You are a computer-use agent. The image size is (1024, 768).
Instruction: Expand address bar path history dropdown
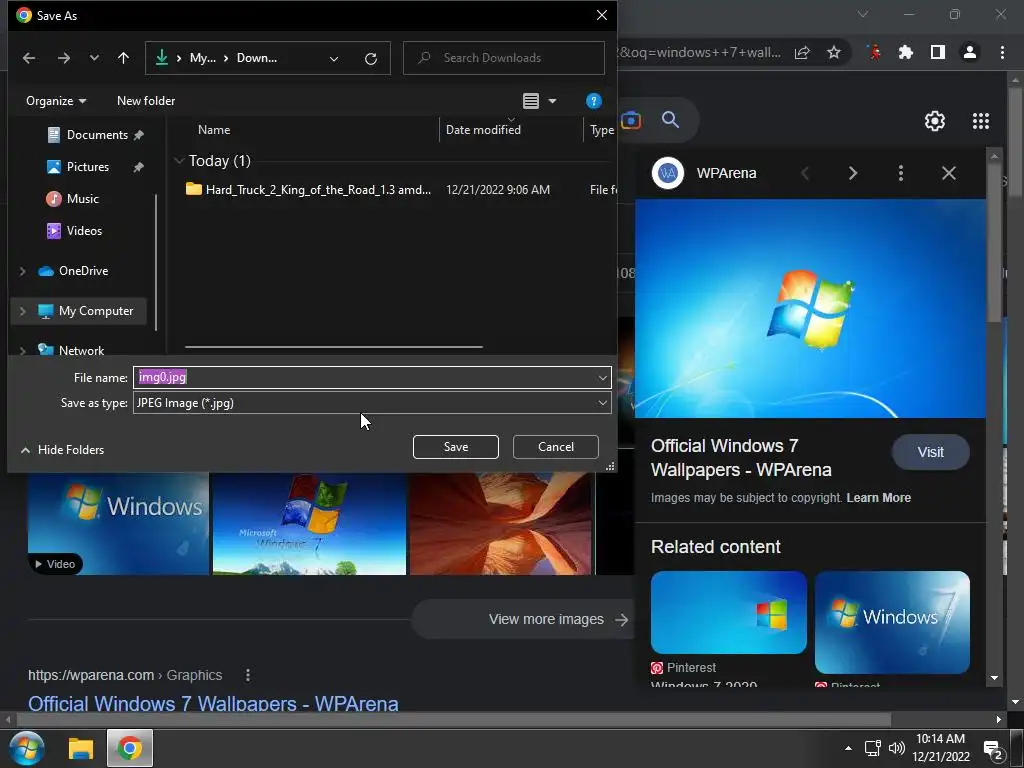pyautogui.click(x=334, y=59)
